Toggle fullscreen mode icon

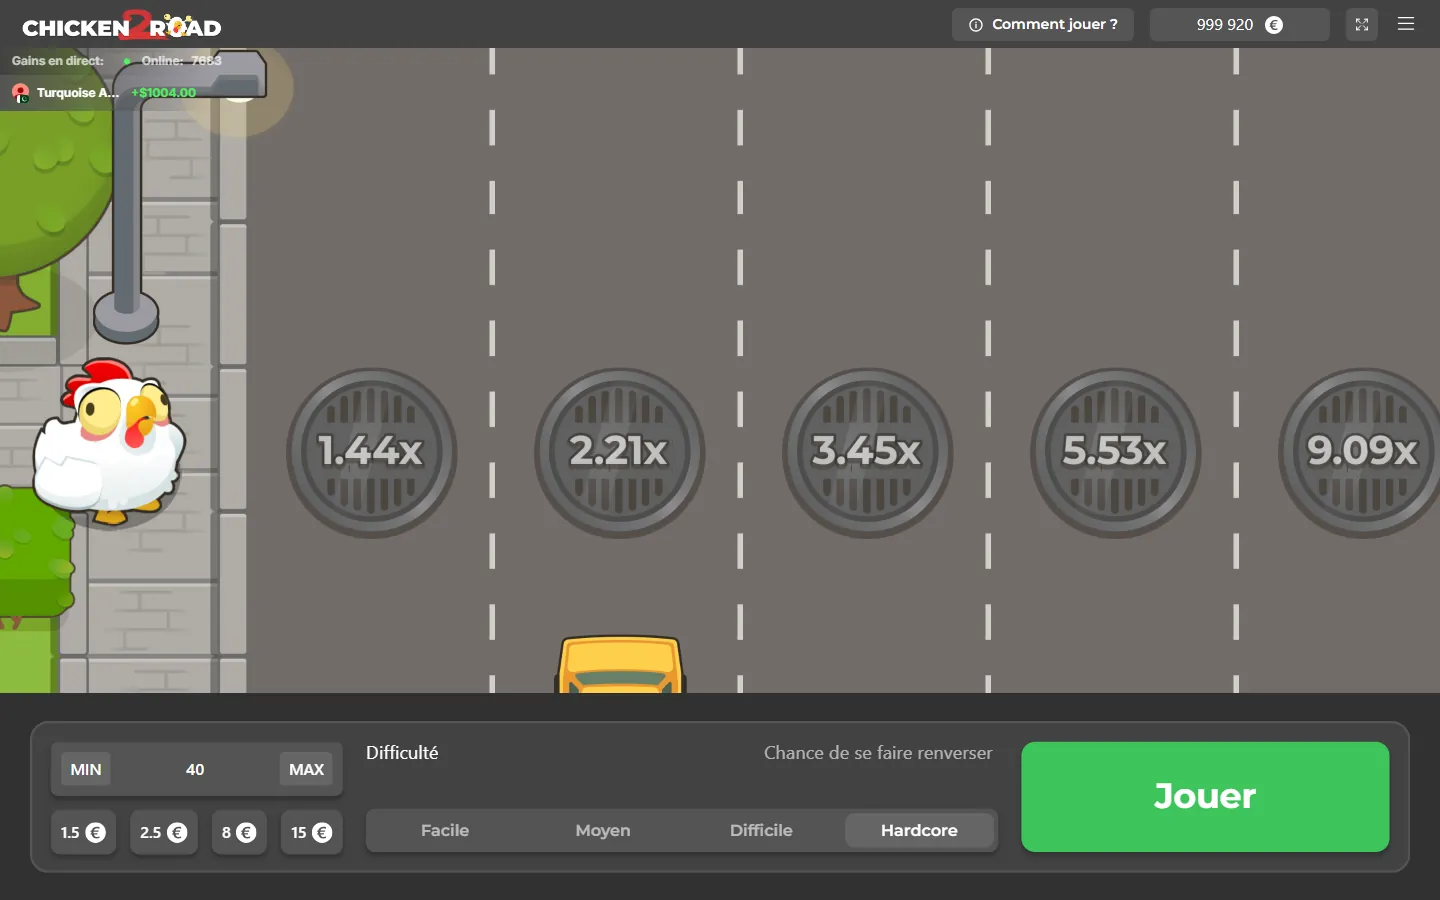1362,25
